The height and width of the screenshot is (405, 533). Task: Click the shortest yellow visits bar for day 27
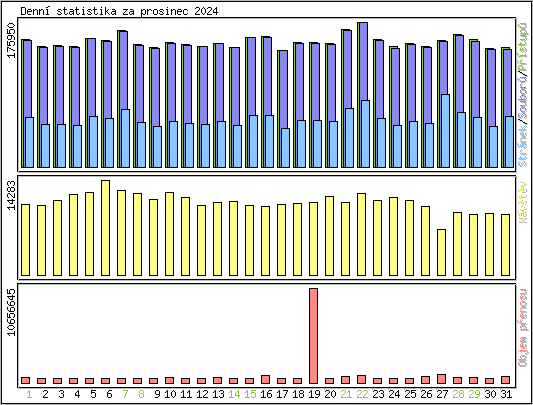pyautogui.click(x=441, y=252)
